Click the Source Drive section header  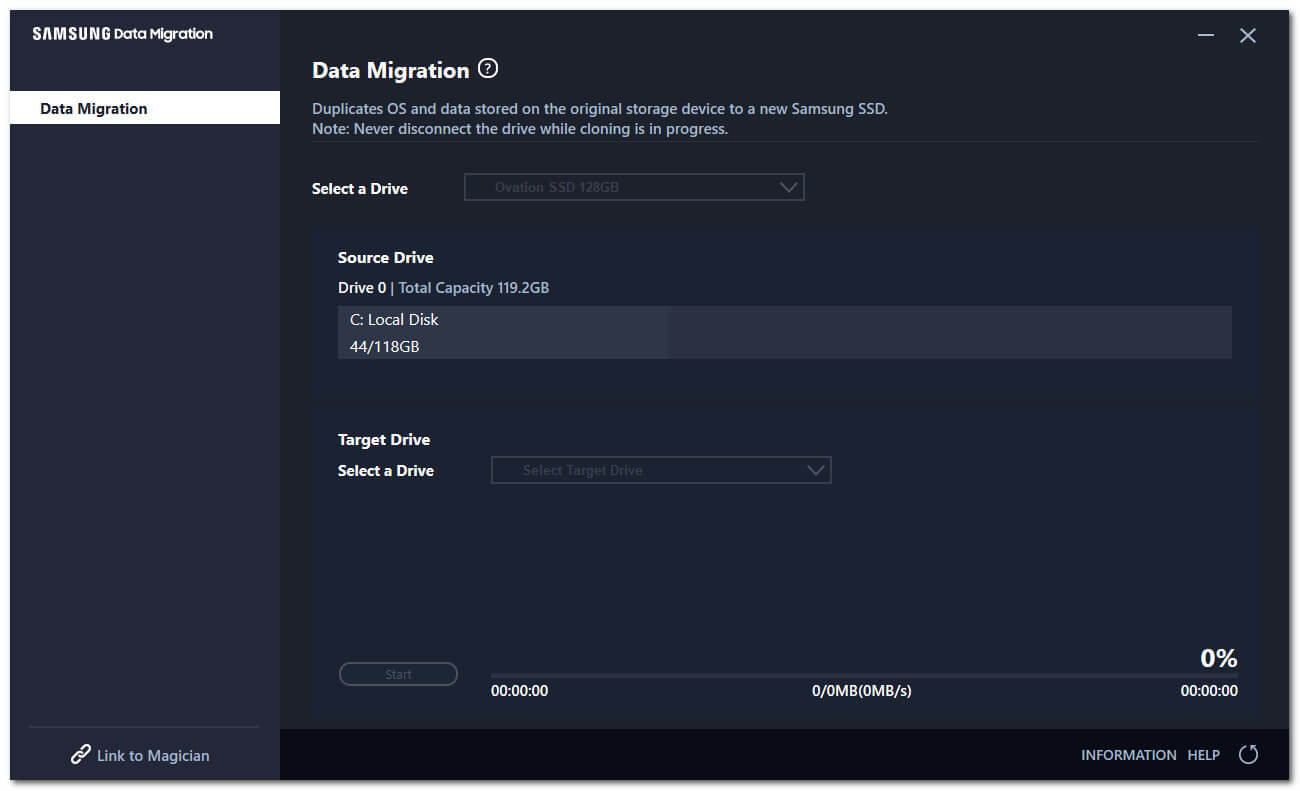(386, 257)
